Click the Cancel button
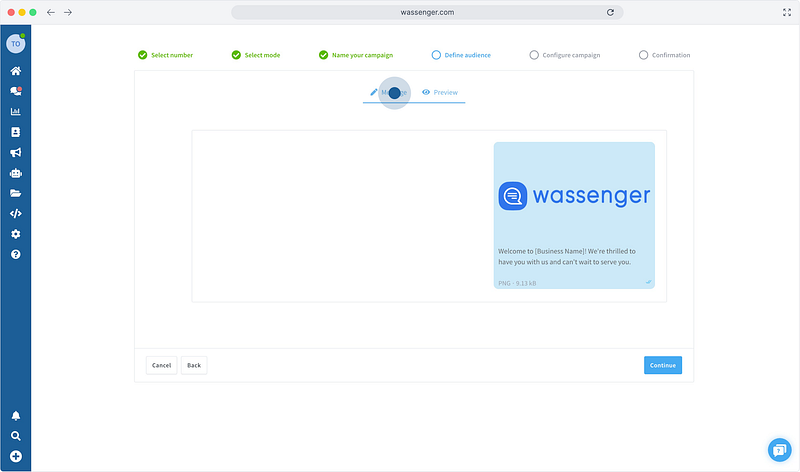 pos(161,365)
